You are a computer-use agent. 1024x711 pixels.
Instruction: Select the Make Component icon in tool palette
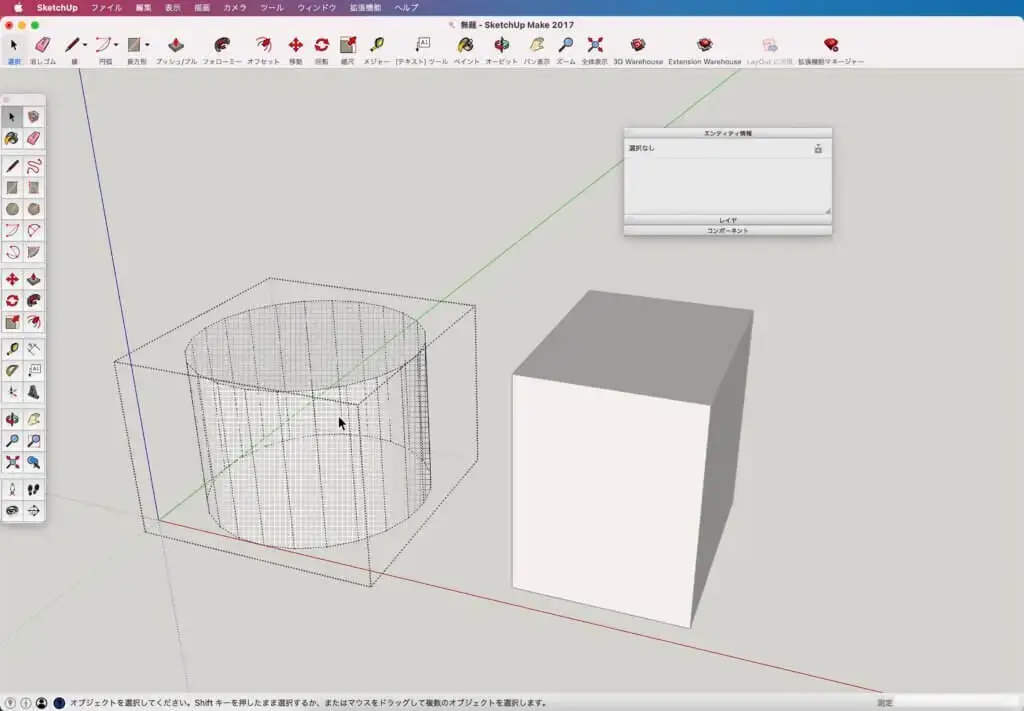33,117
